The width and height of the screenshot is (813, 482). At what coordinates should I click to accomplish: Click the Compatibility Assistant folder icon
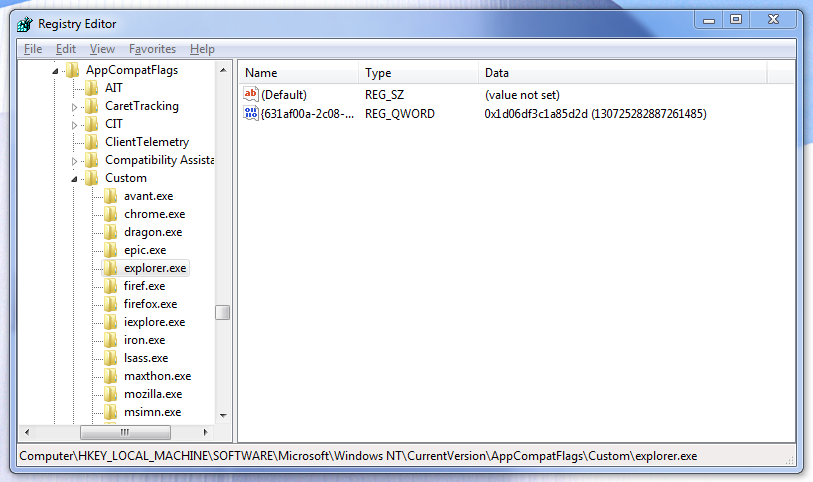(x=92, y=160)
